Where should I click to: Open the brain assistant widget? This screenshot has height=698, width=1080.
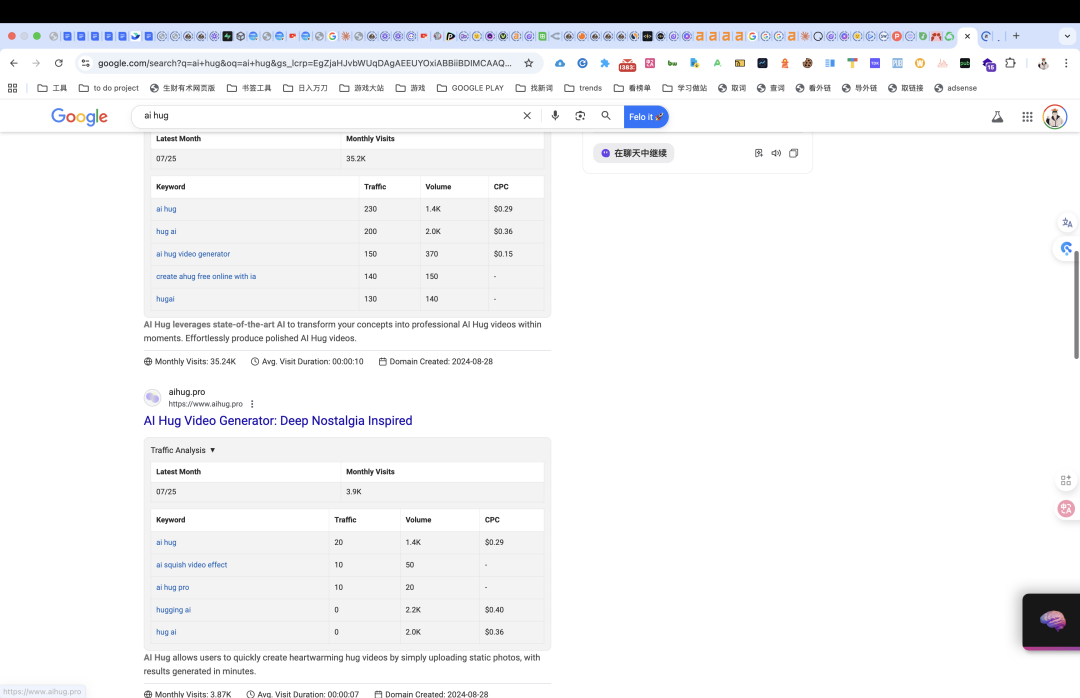[1052, 621]
